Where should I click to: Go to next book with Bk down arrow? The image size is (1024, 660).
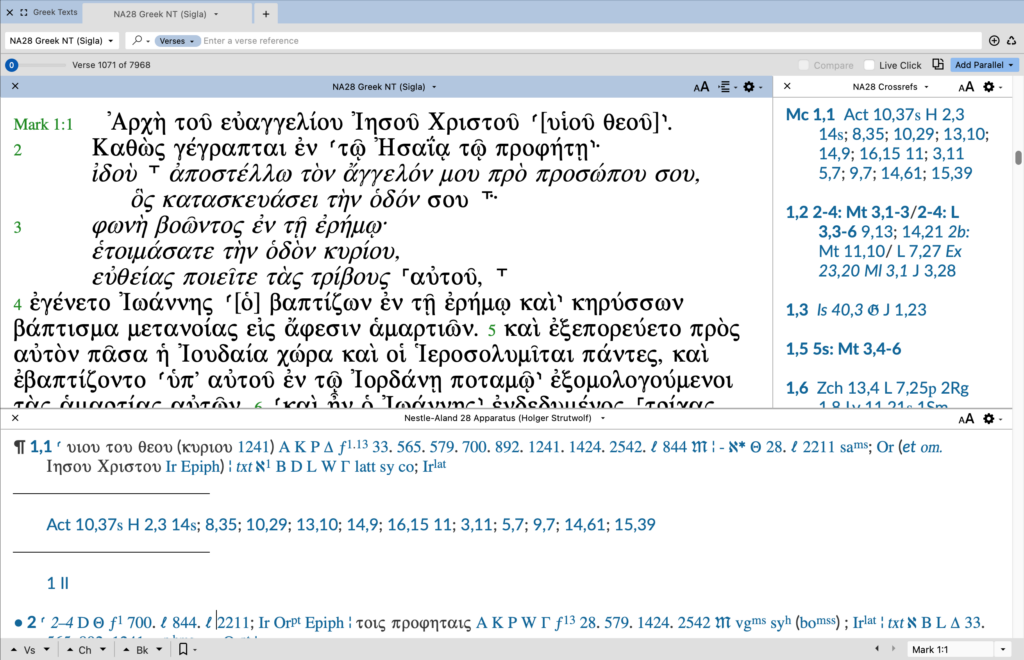click(159, 650)
